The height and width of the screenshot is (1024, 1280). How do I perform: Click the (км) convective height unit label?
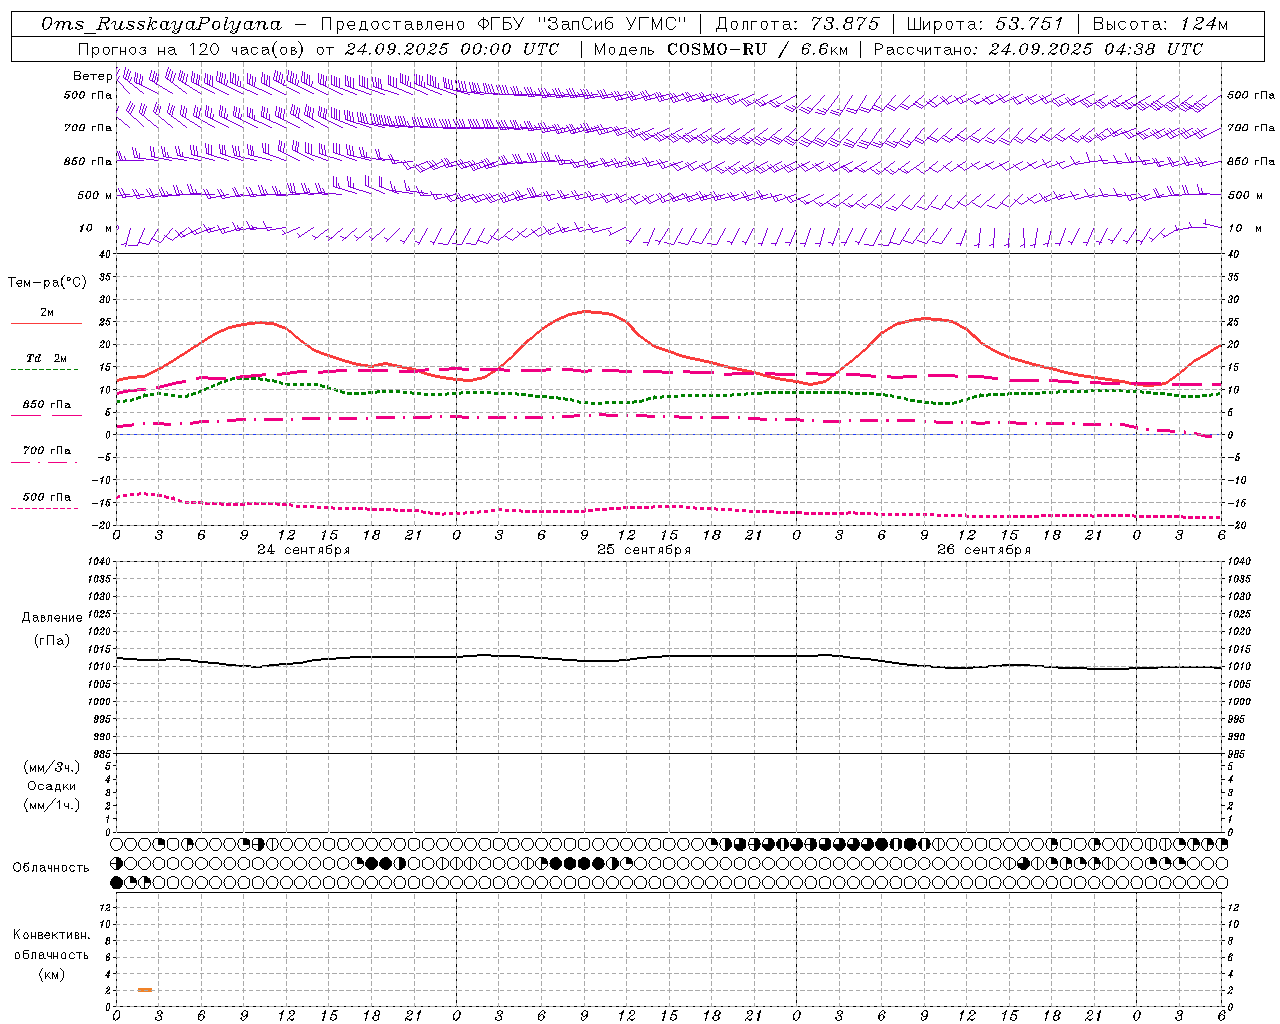[52, 974]
